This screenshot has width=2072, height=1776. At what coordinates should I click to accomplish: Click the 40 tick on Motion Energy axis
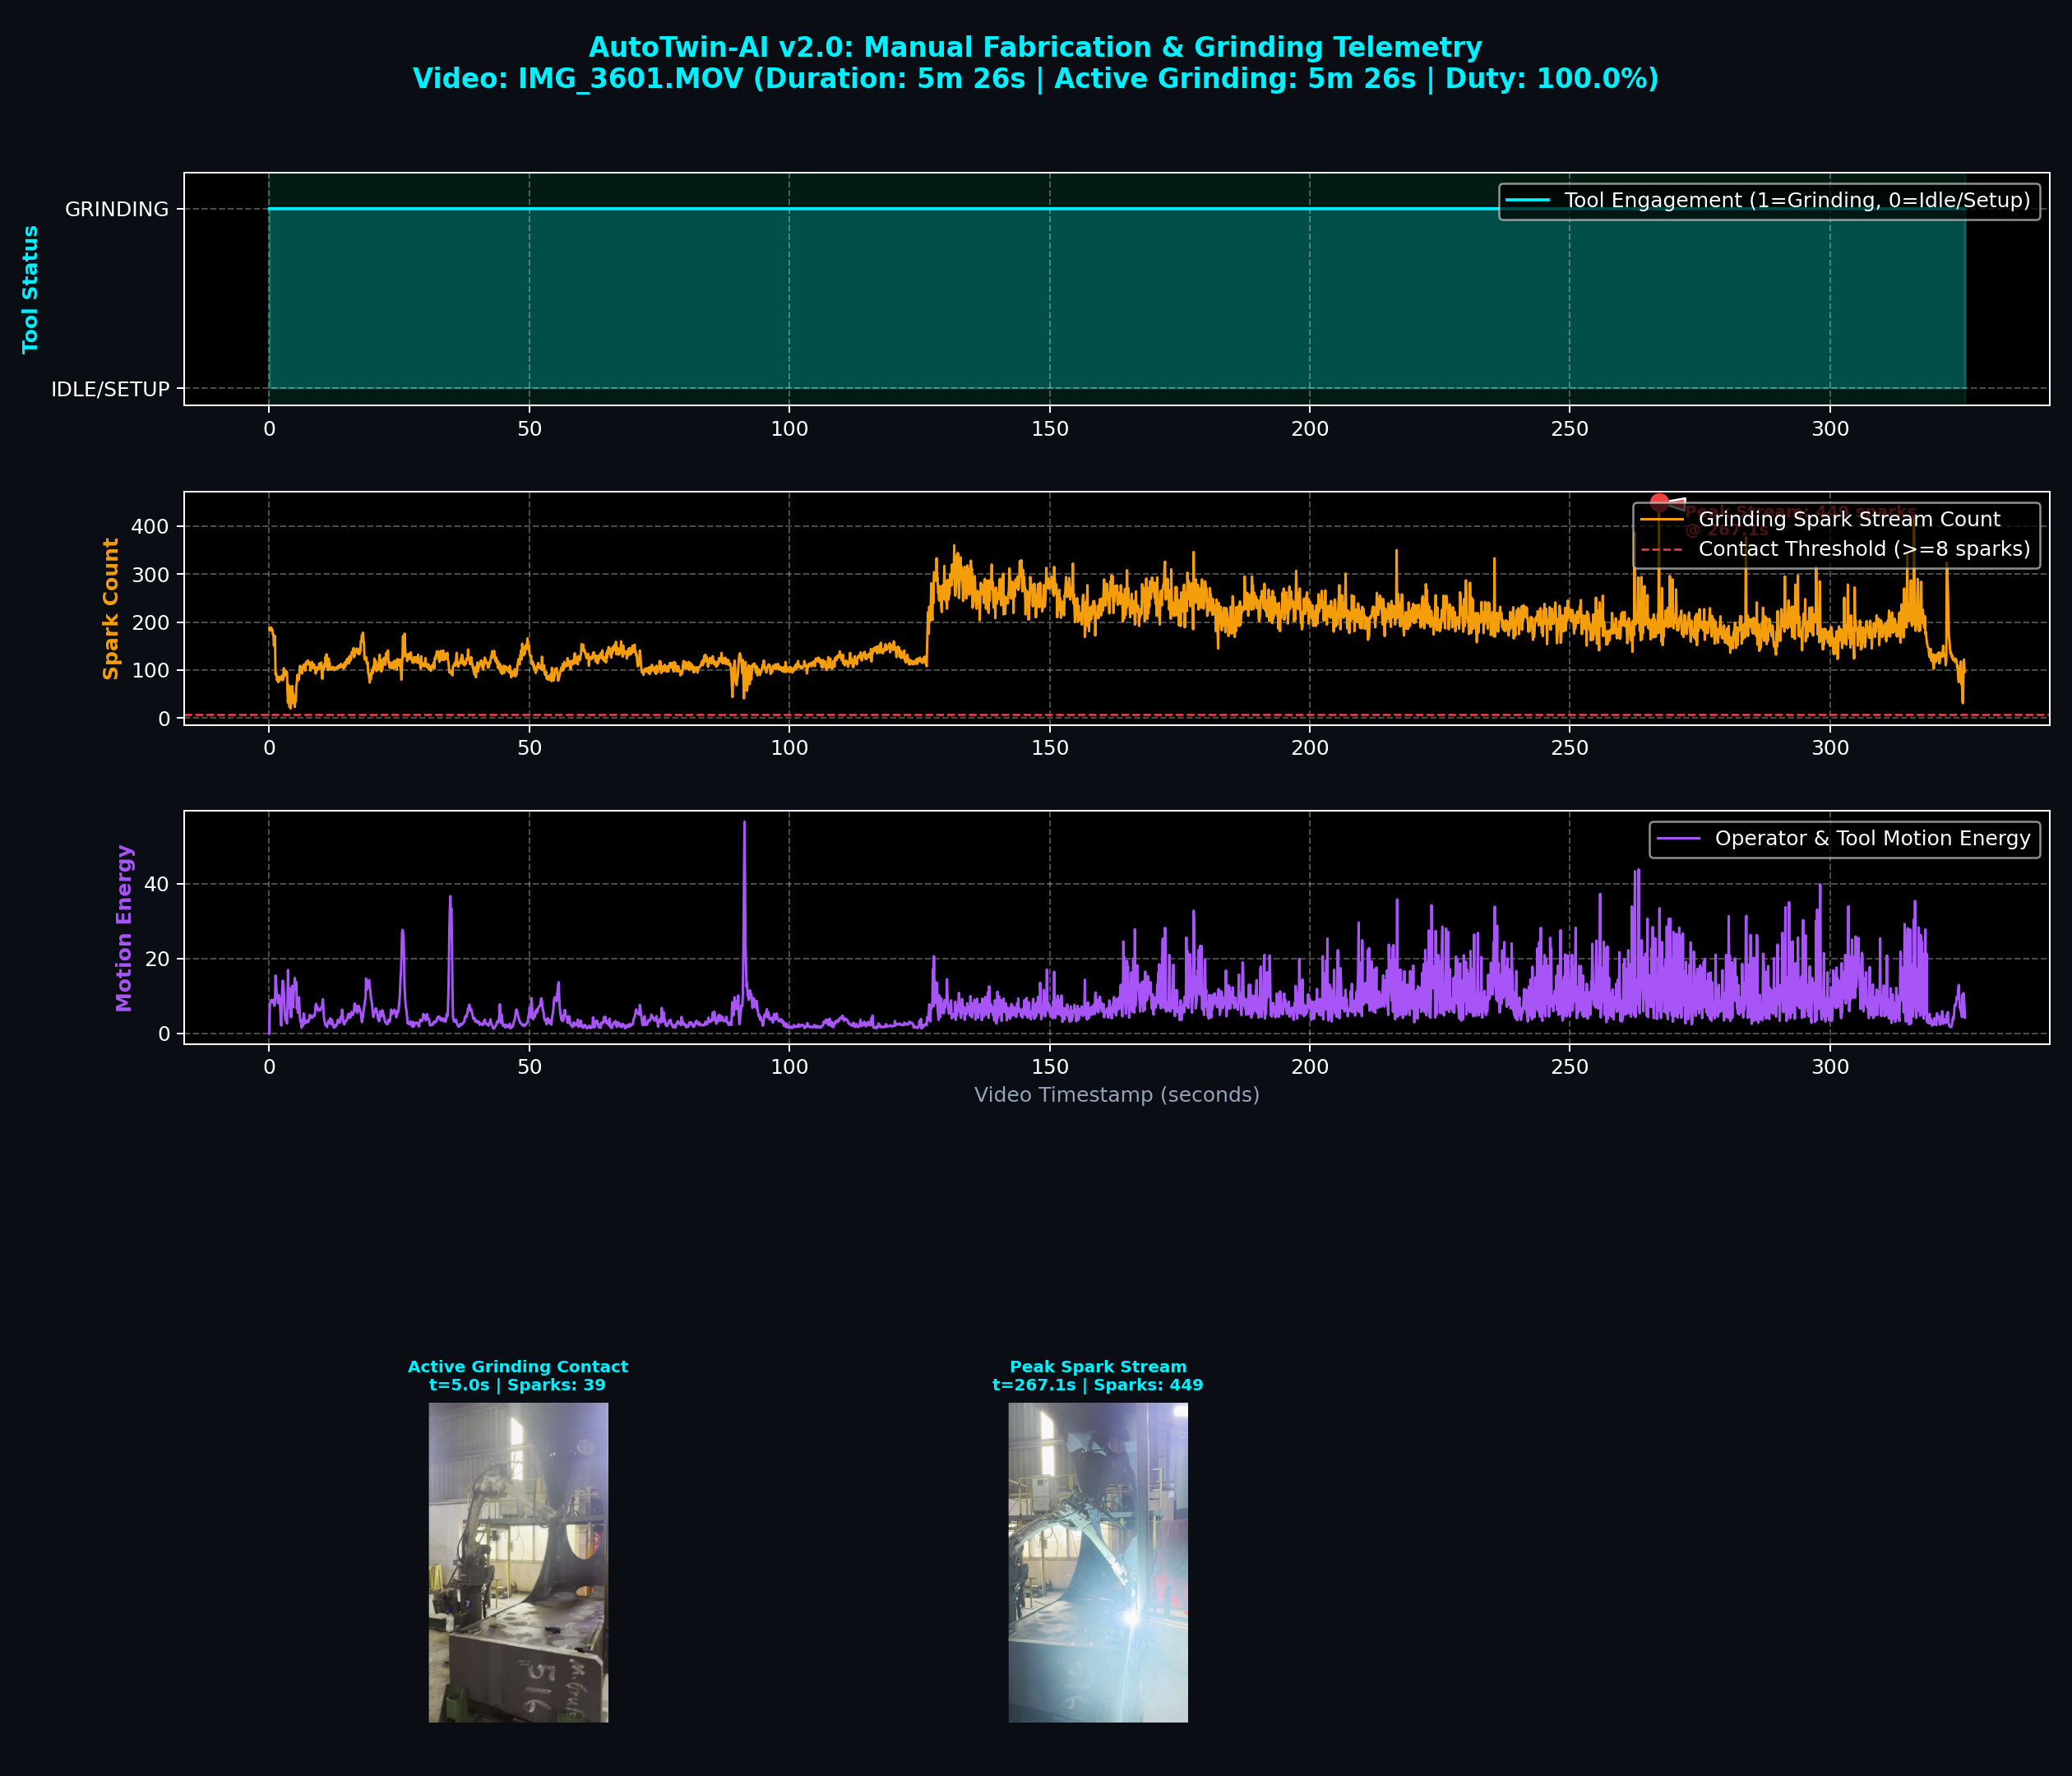click(x=157, y=884)
